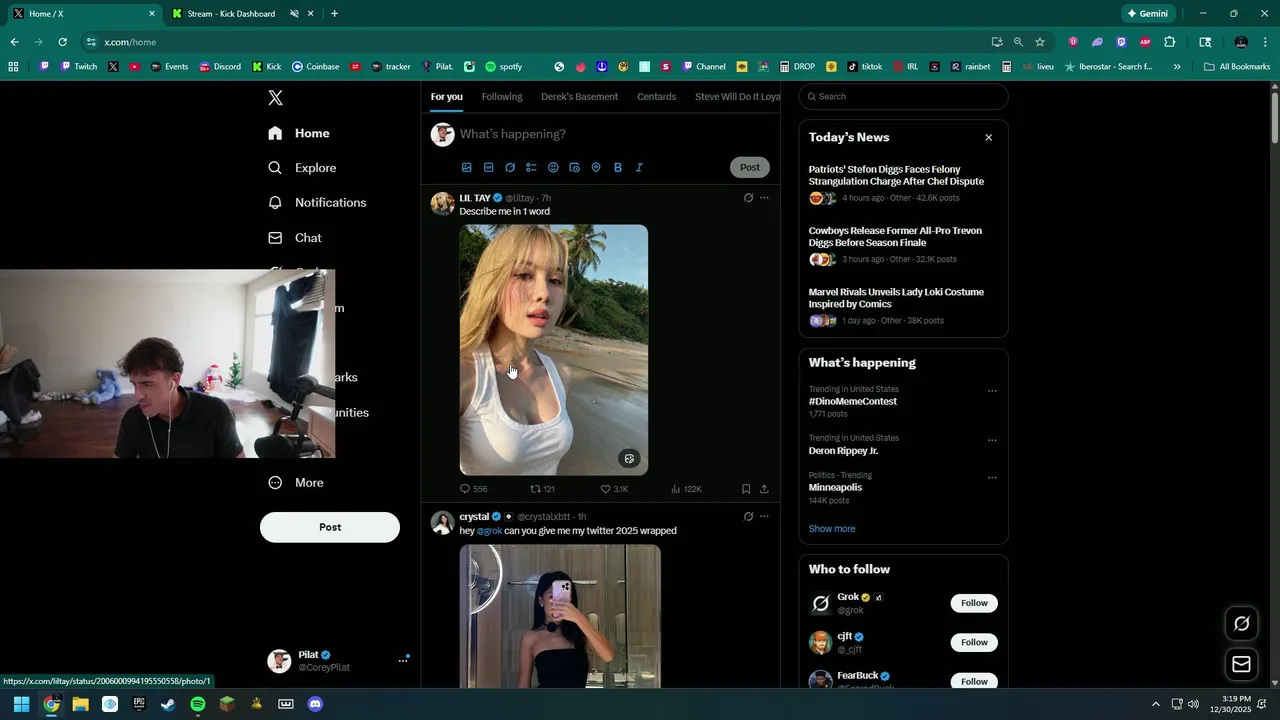Bookmark this page with the star icon
Screen dimensions: 1280x720
click(x=1040, y=42)
